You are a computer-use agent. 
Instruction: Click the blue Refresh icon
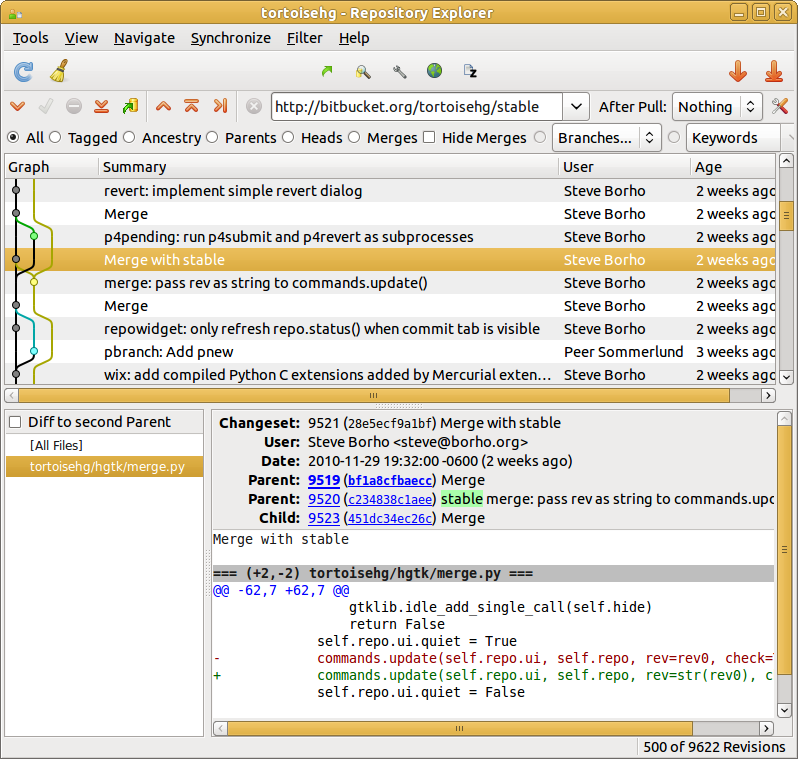click(23, 72)
